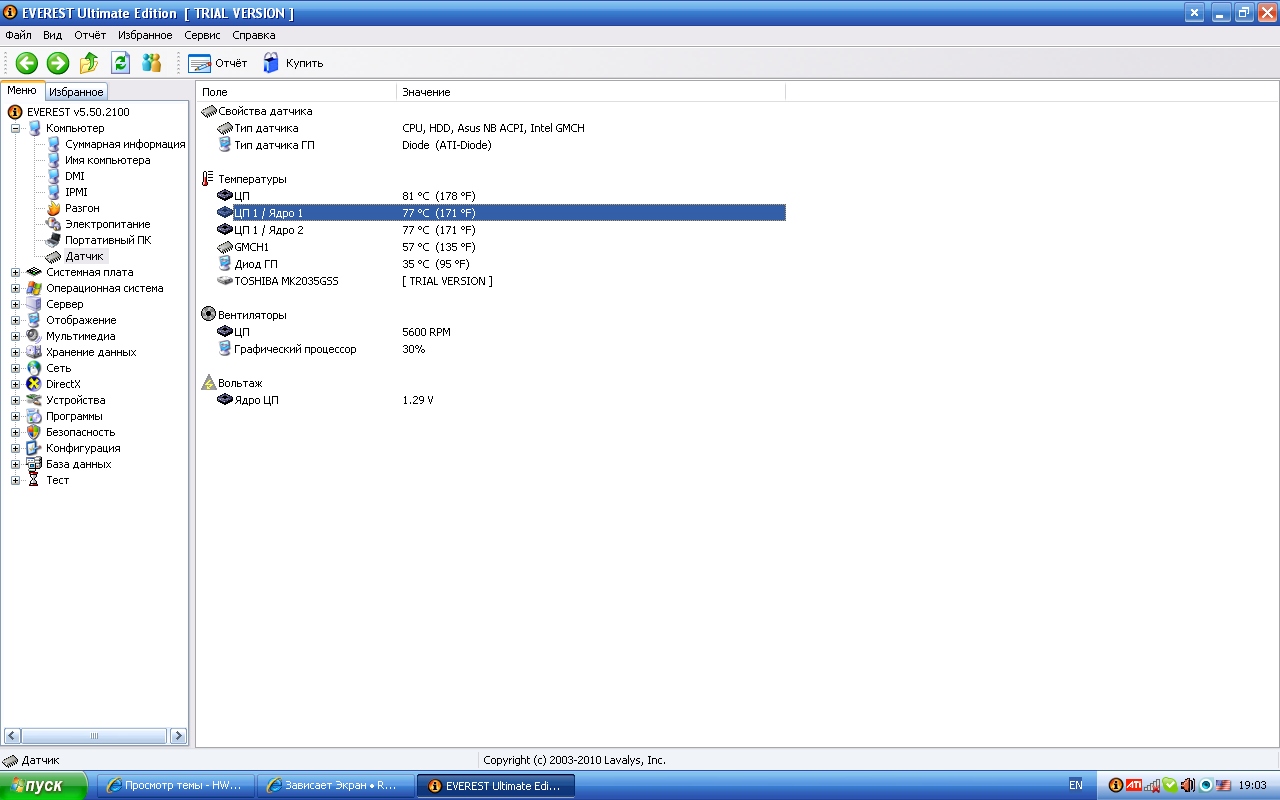The height and width of the screenshot is (800, 1280).
Task: Go up one level with the Up arrow icon
Action: point(89,63)
